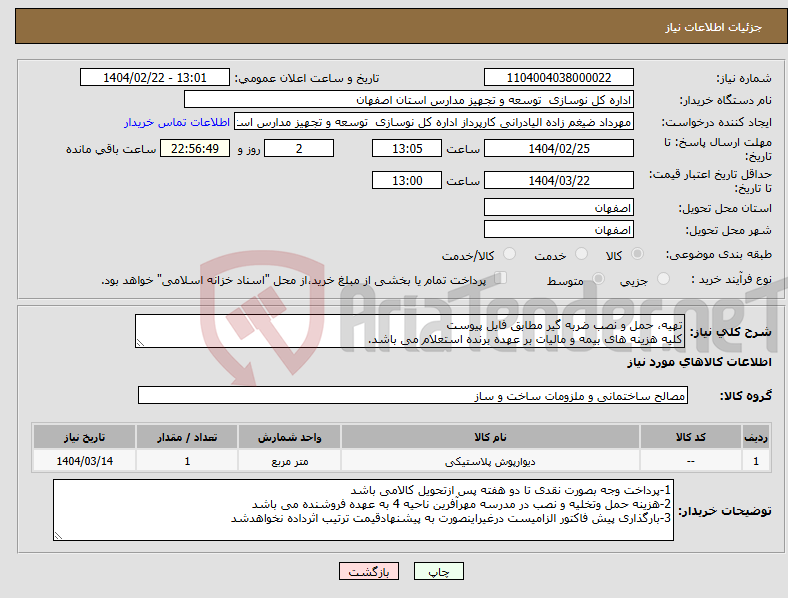The height and width of the screenshot is (598, 788).
Task: Click the شماره نیاز field 1104004038000022
Action: (559, 77)
